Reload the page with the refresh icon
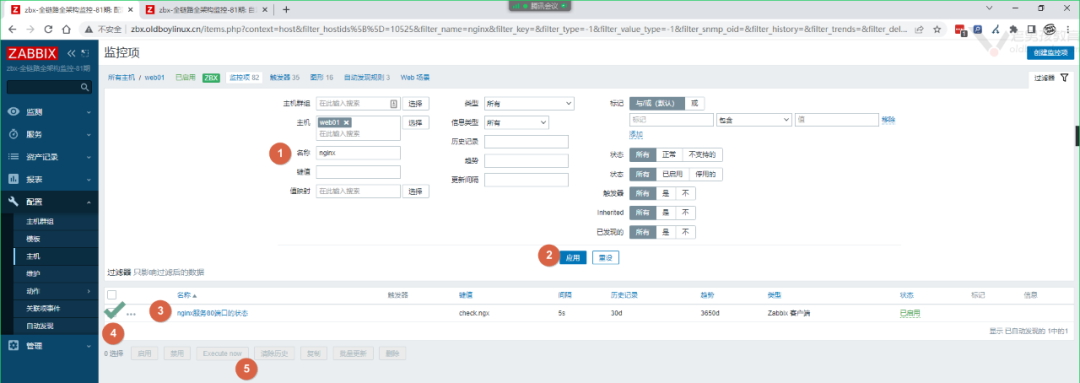The width and height of the screenshot is (1080, 383). point(48,30)
